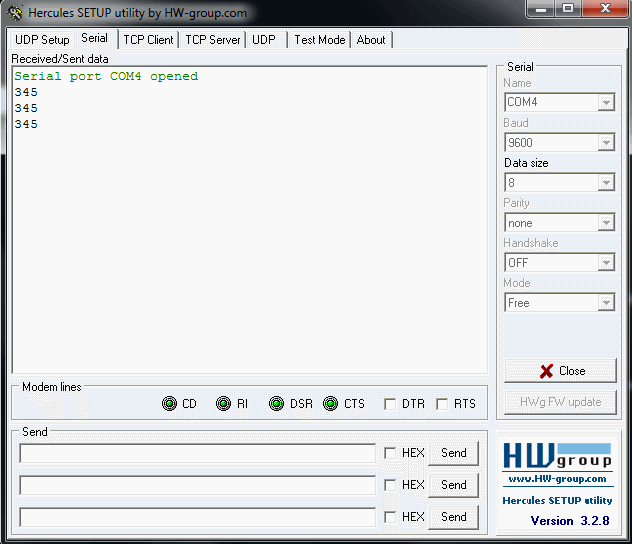Enable HEX for the third send line
The height and width of the screenshot is (544, 632).
390,517
